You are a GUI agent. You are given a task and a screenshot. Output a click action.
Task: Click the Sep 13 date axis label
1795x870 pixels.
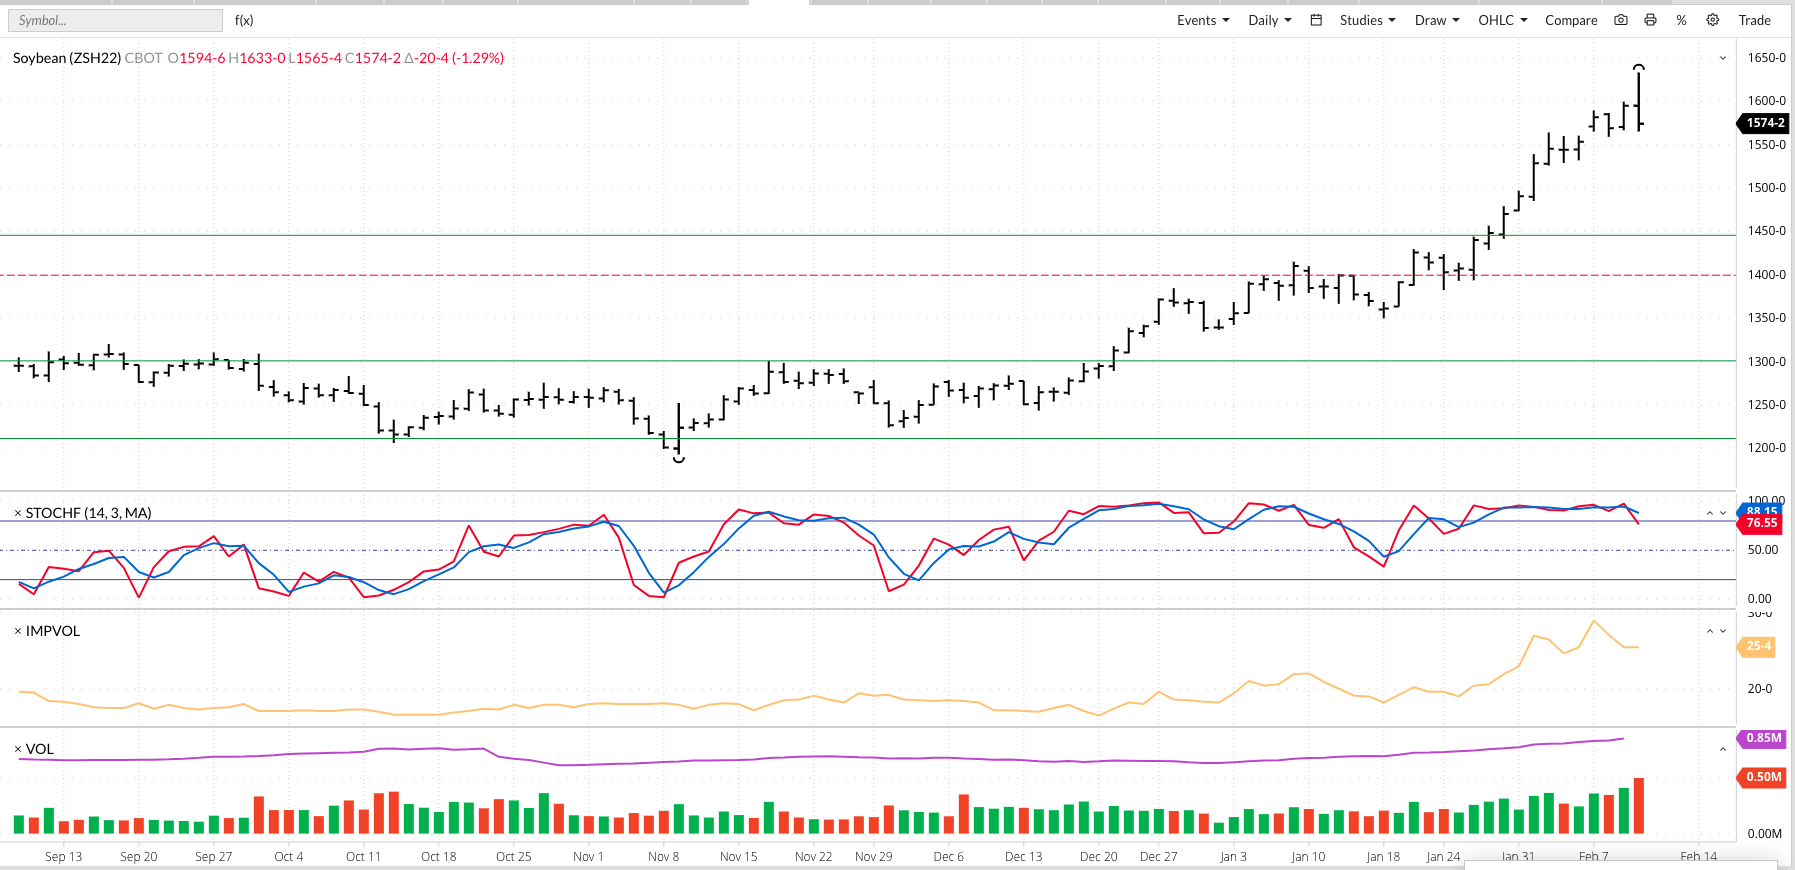pyautogui.click(x=64, y=857)
